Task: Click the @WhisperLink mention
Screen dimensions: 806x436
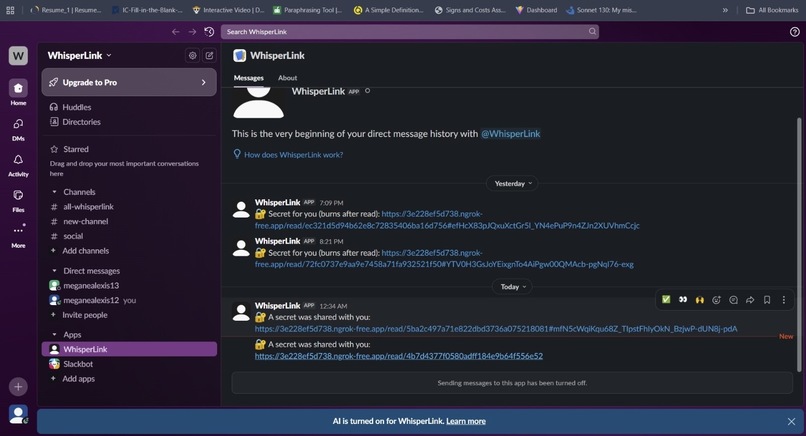Action: click(510, 134)
